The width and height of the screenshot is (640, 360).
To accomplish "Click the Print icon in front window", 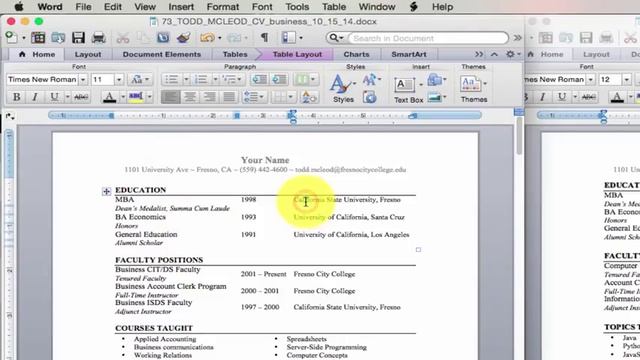I will (x=98, y=38).
